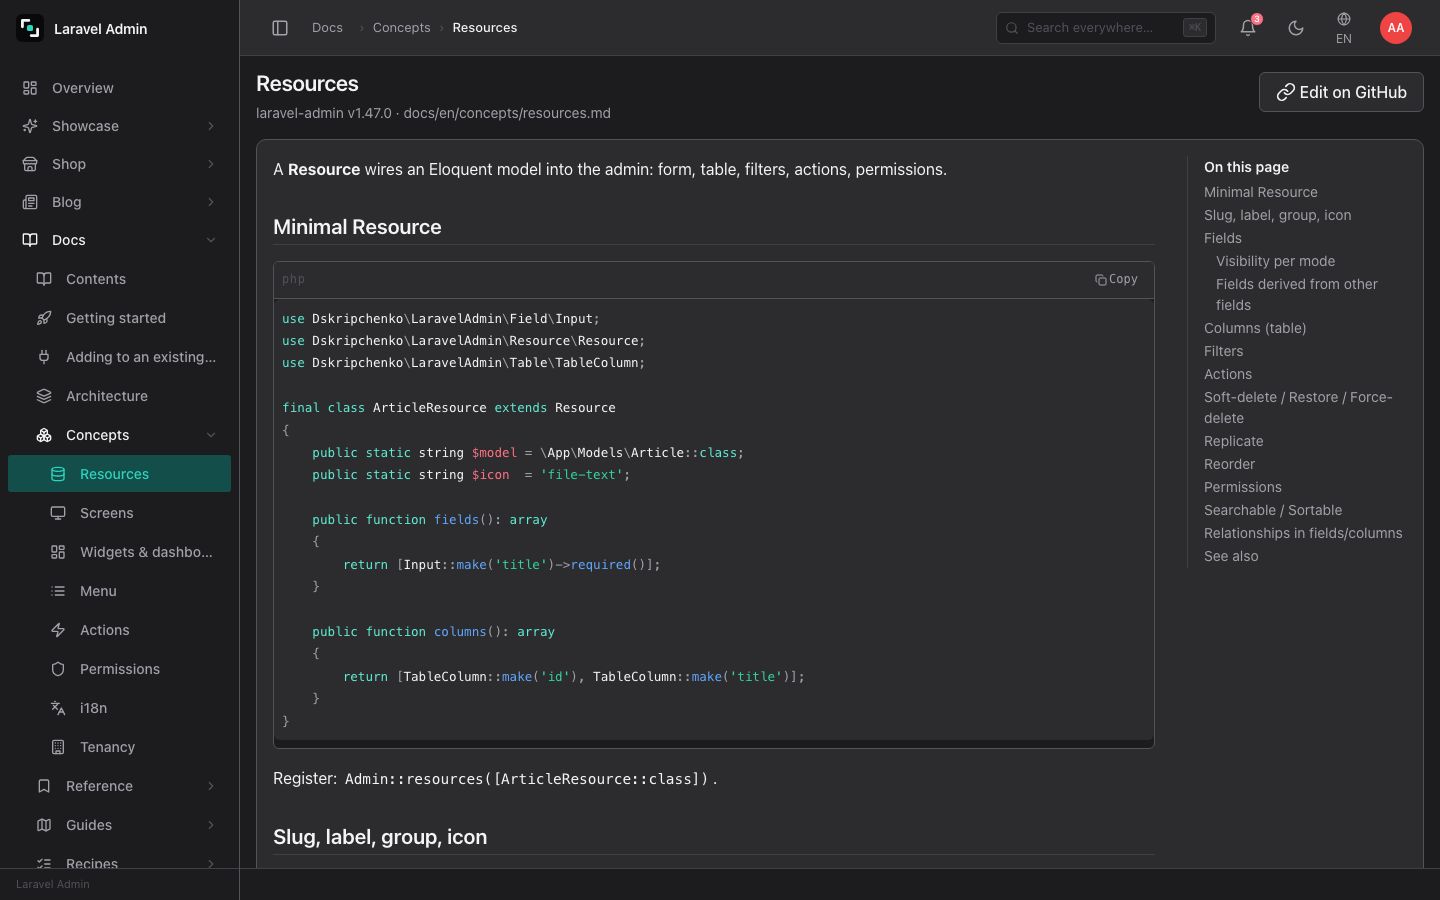This screenshot has height=900, width=1440.
Task: Click the Blog newspaper icon
Action: click(30, 202)
